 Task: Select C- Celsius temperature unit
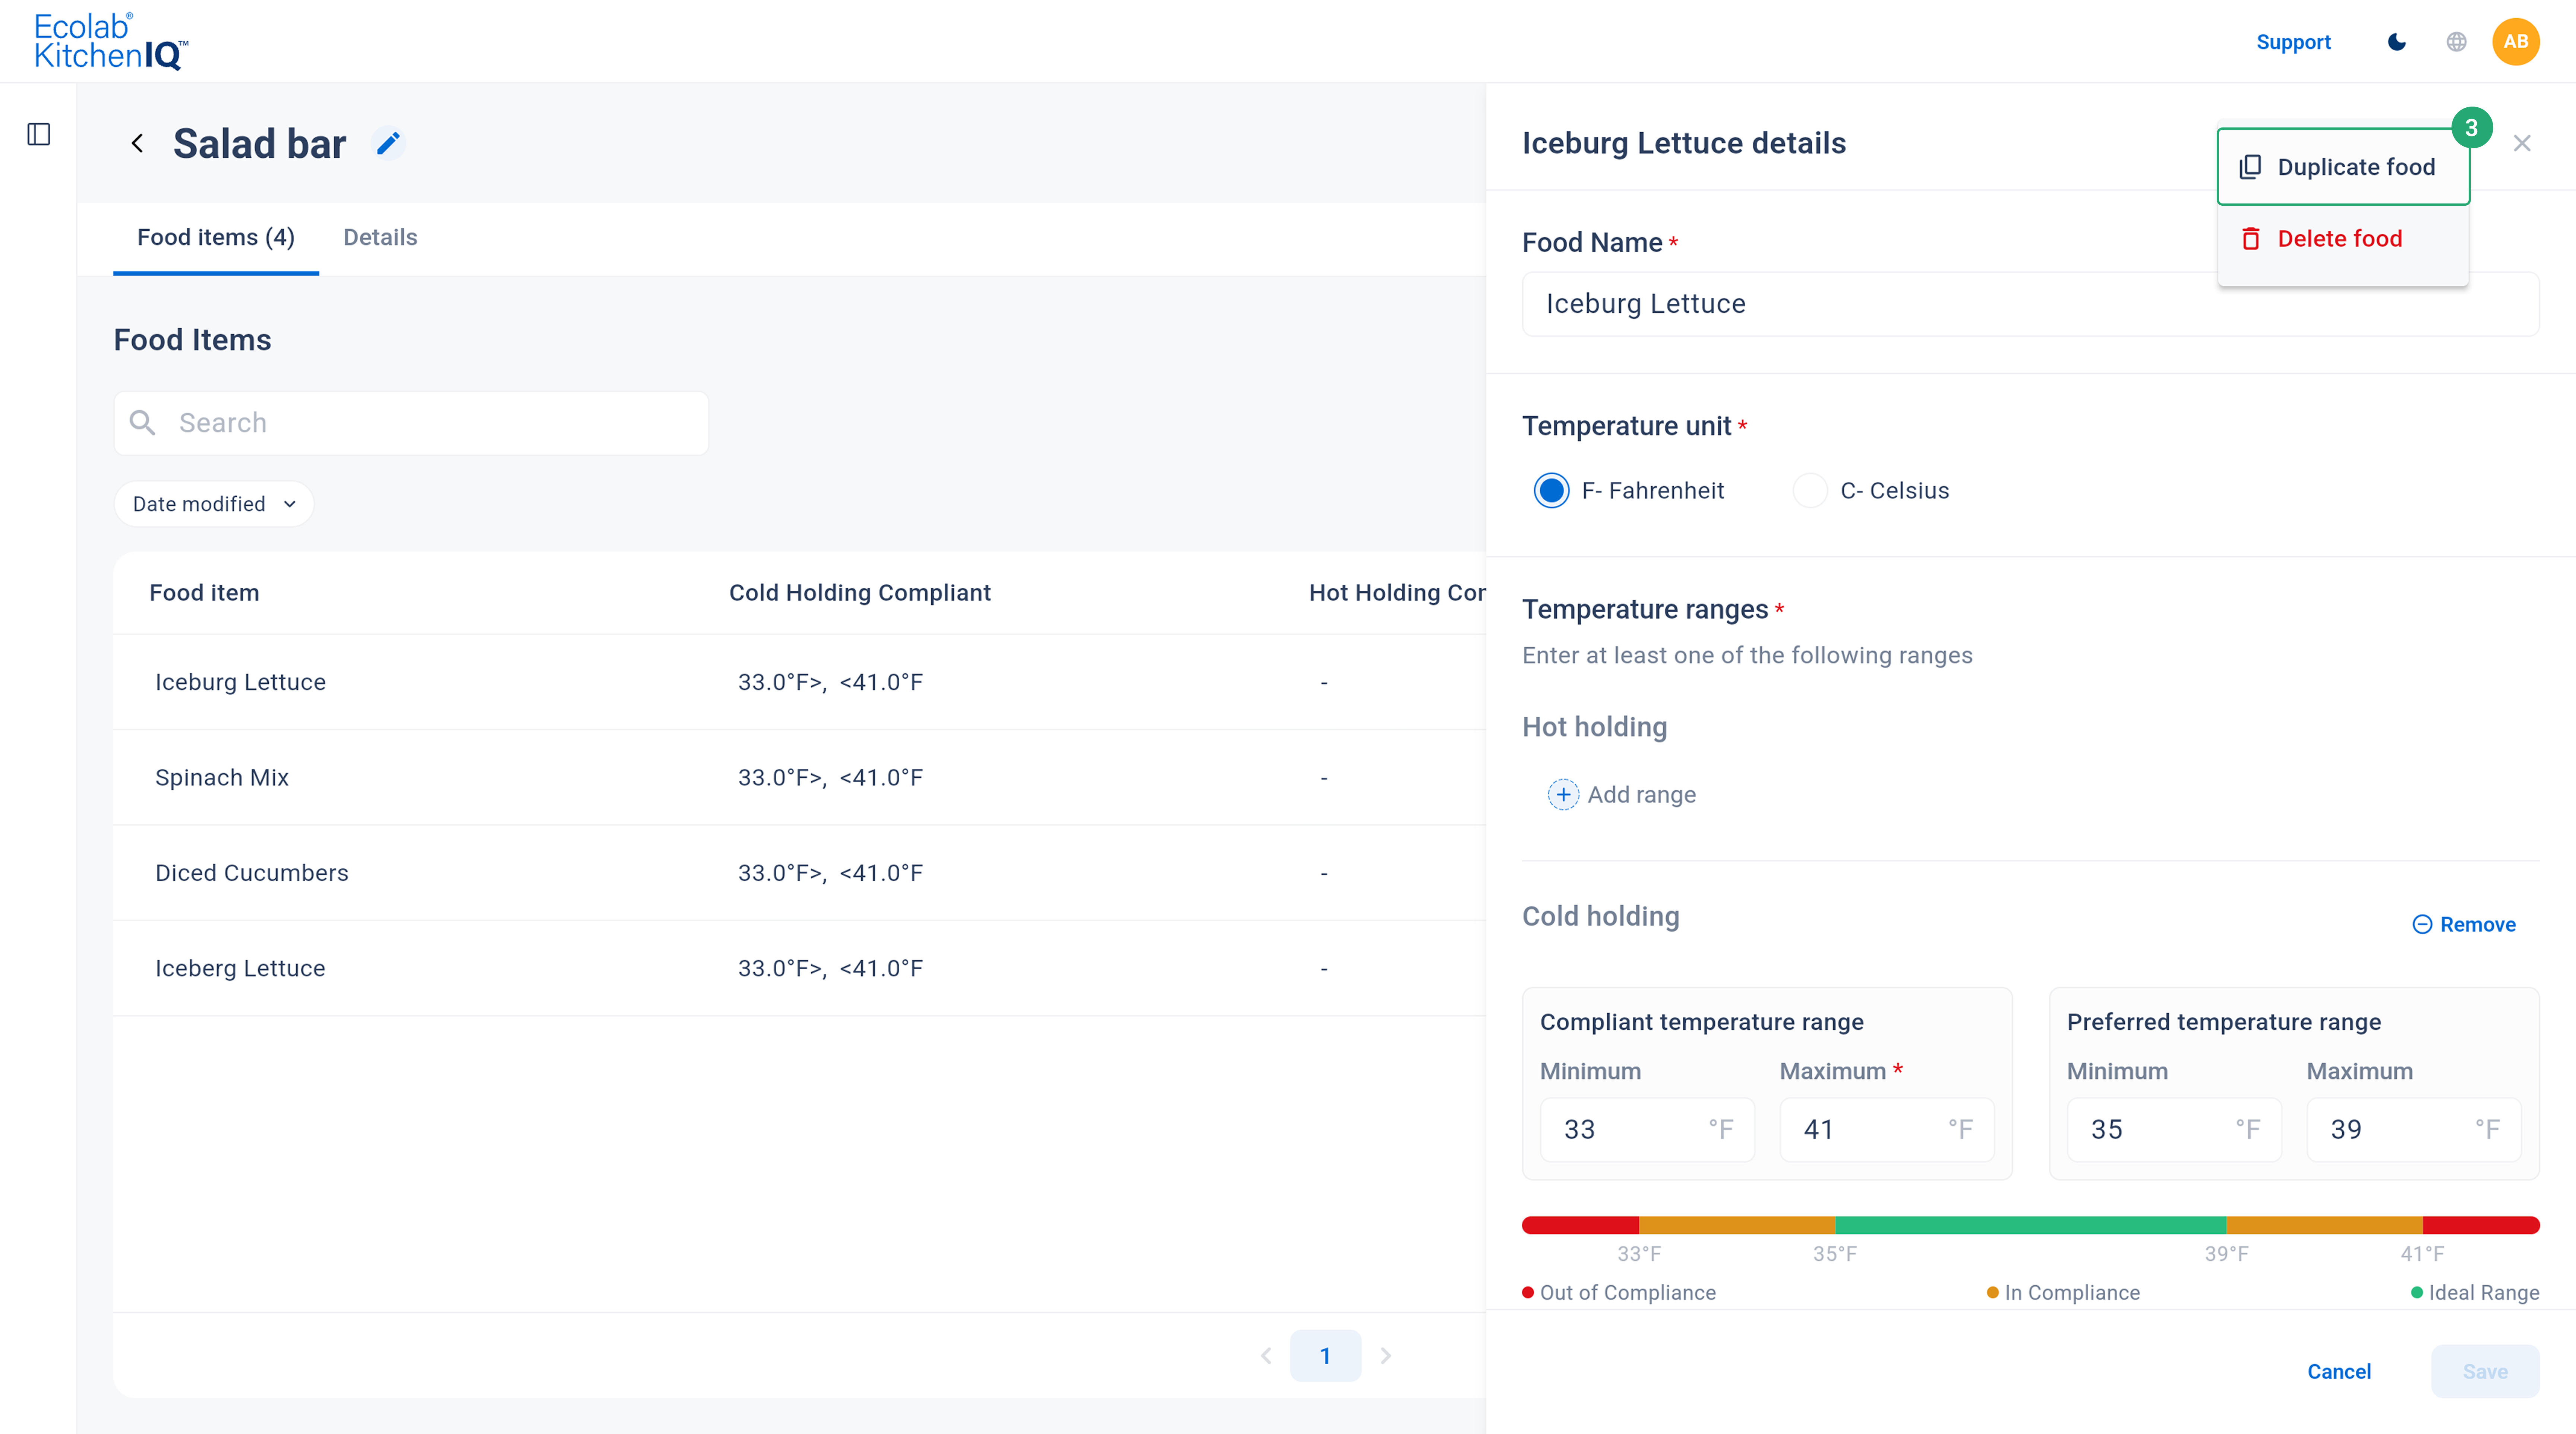tap(1810, 491)
